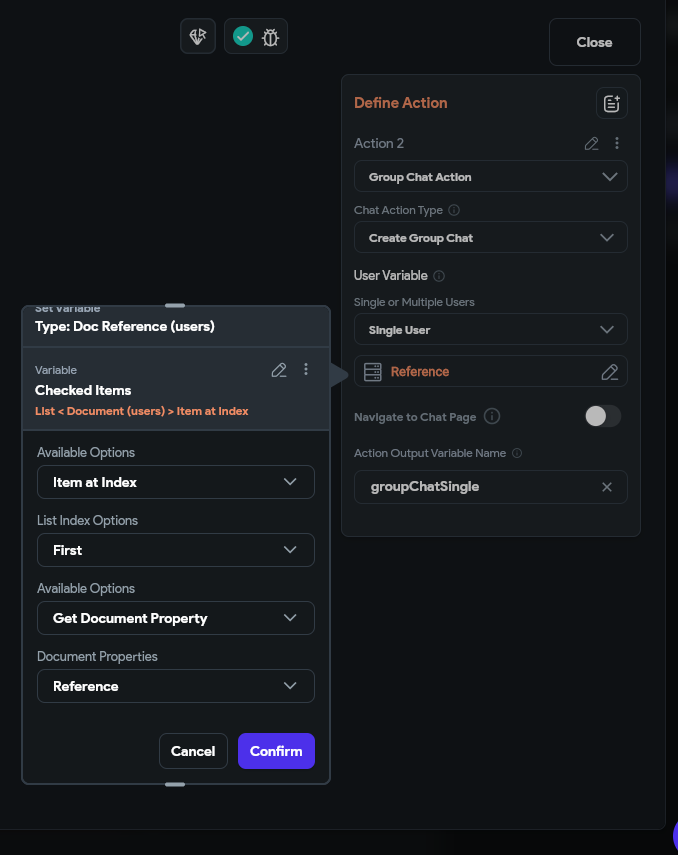Change Single User via its dropdown

(x=491, y=329)
